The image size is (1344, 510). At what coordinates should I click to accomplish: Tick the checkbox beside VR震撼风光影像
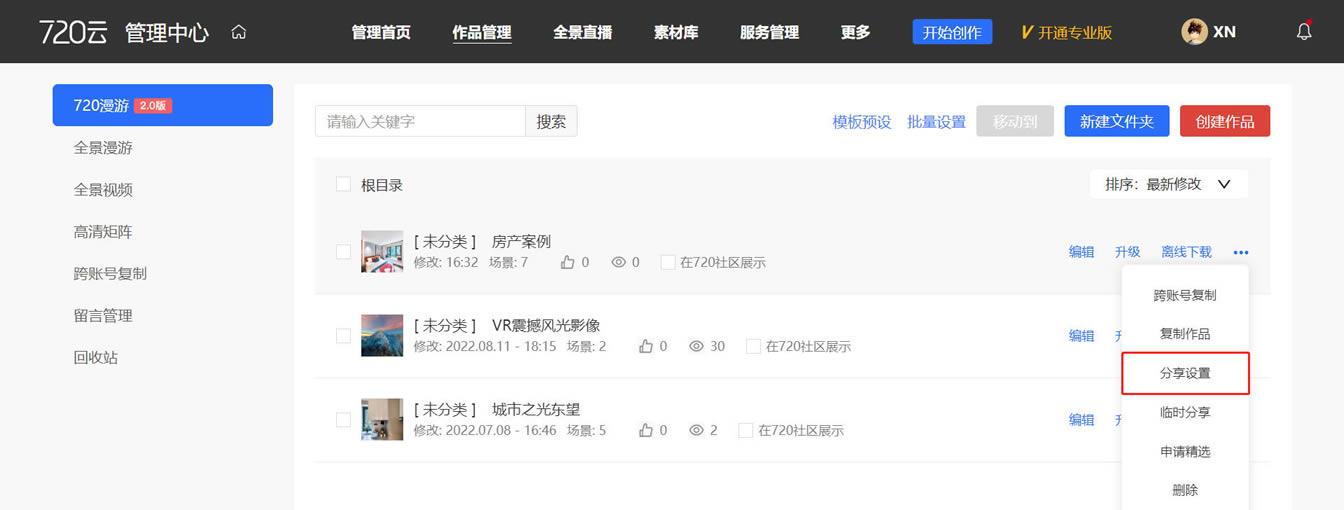(x=343, y=336)
